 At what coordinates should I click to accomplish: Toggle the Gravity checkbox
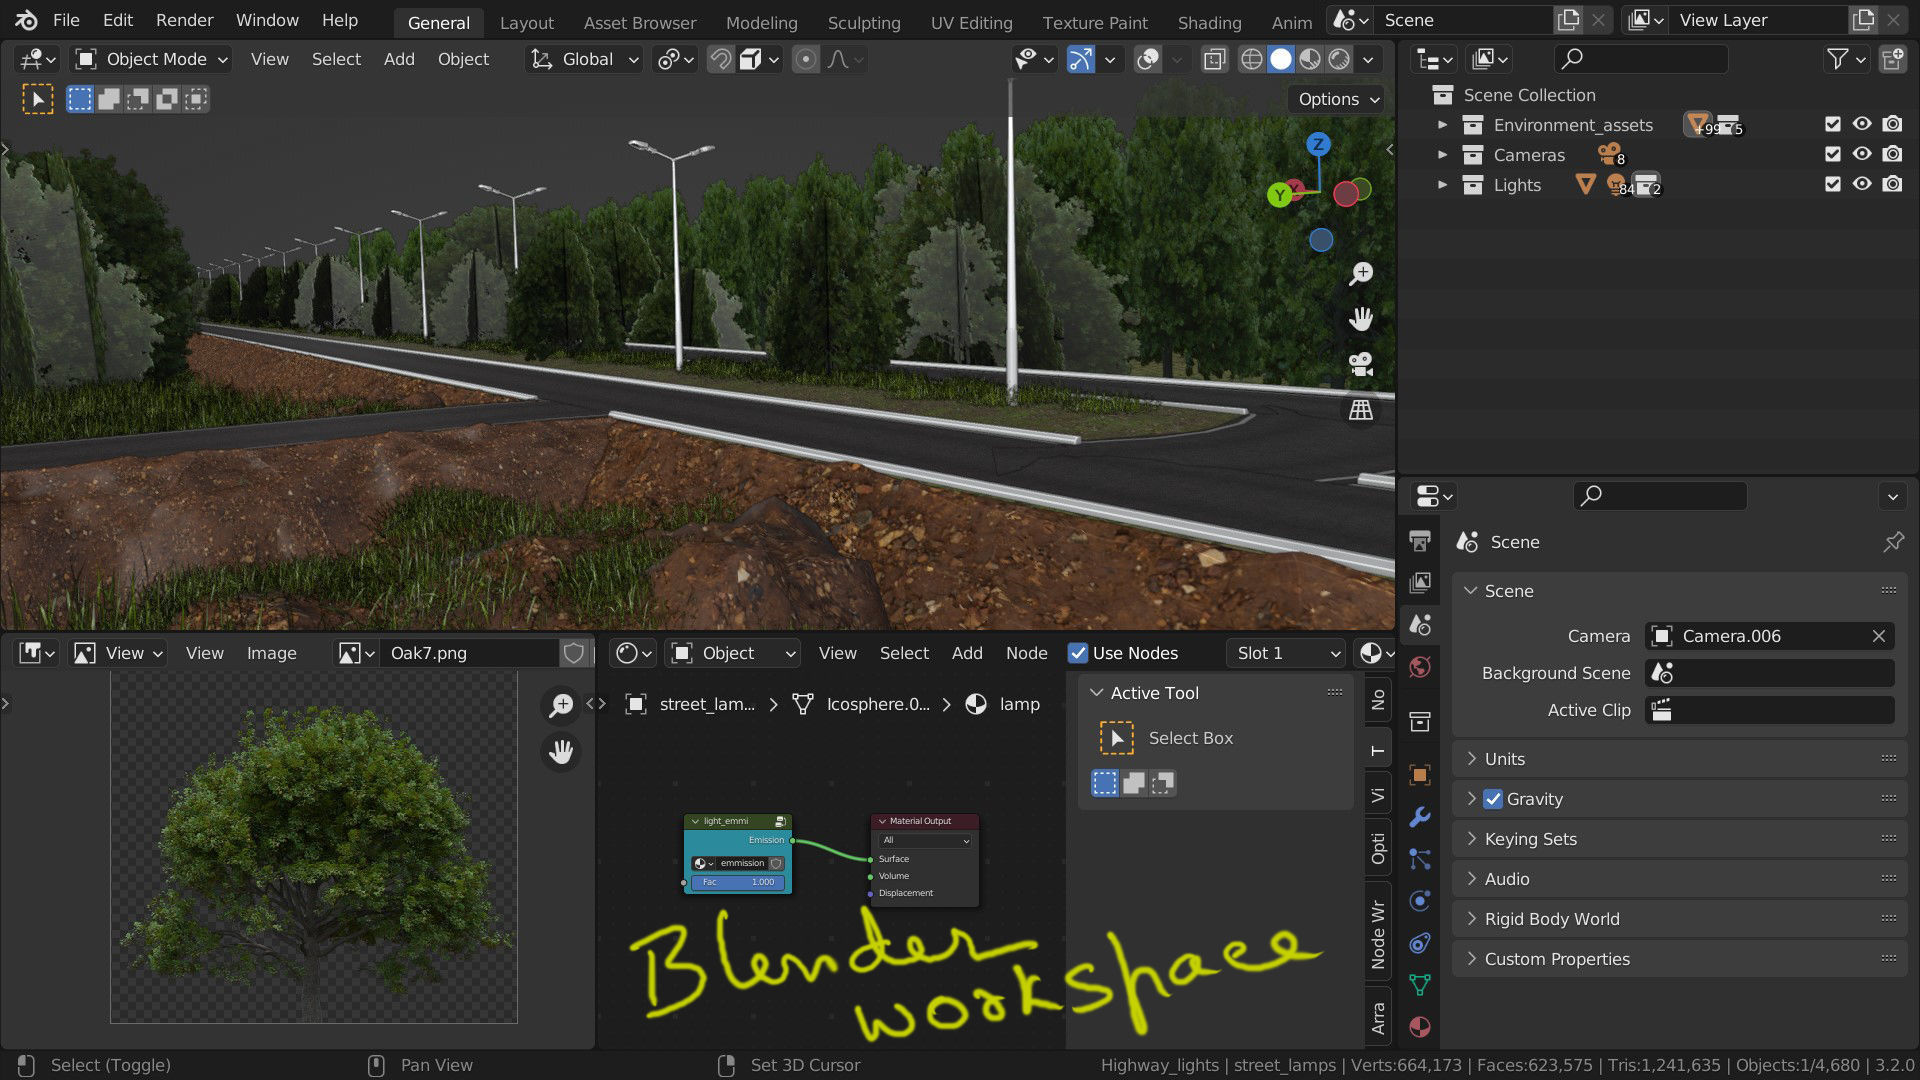[x=1493, y=799]
